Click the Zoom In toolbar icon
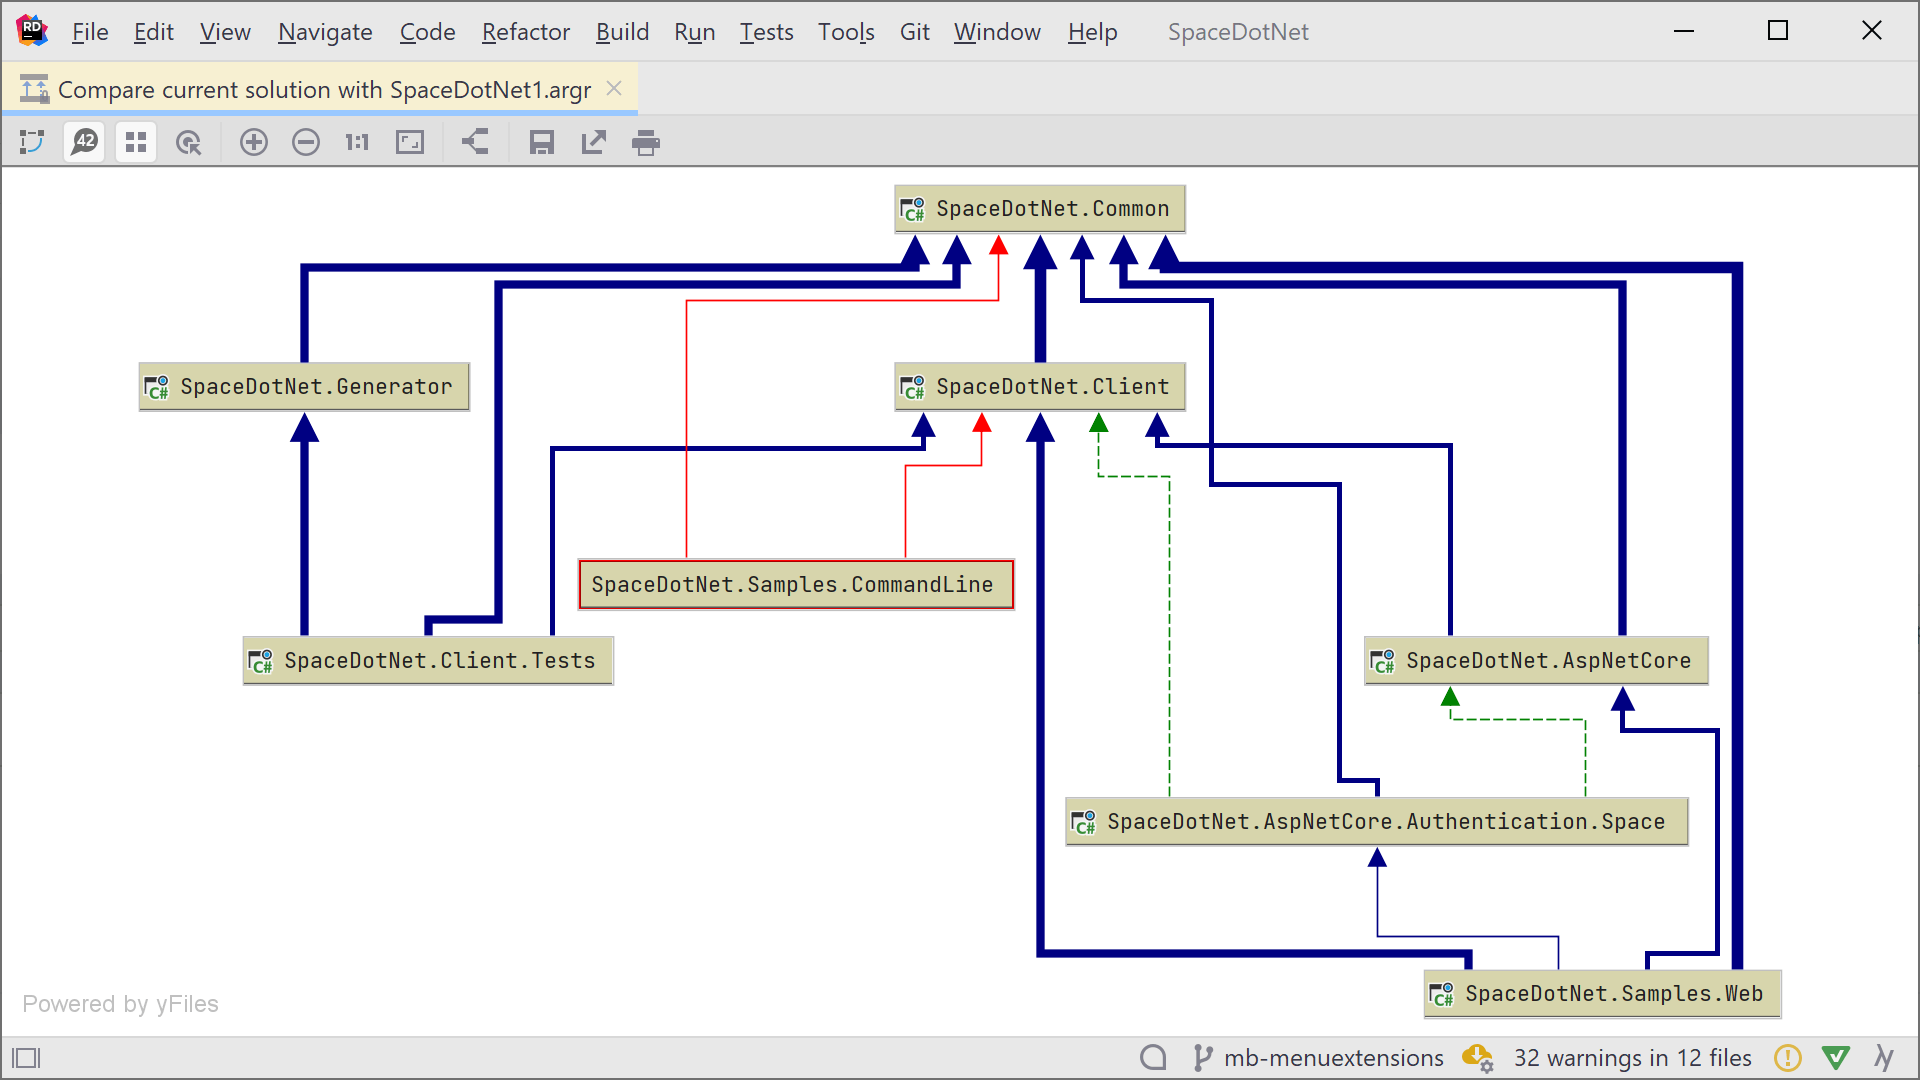1920x1080 pixels. point(254,143)
